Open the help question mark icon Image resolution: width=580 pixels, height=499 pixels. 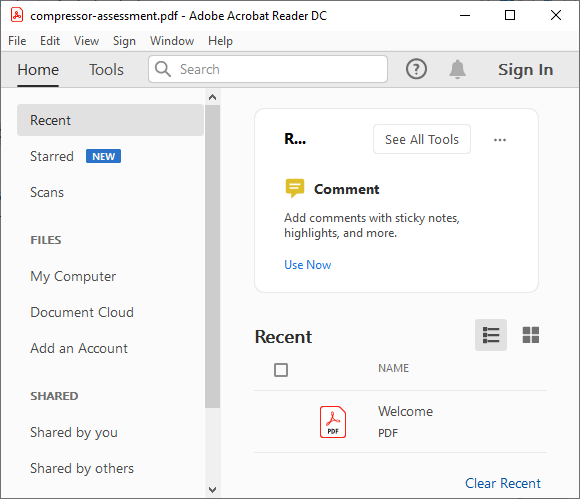(417, 69)
